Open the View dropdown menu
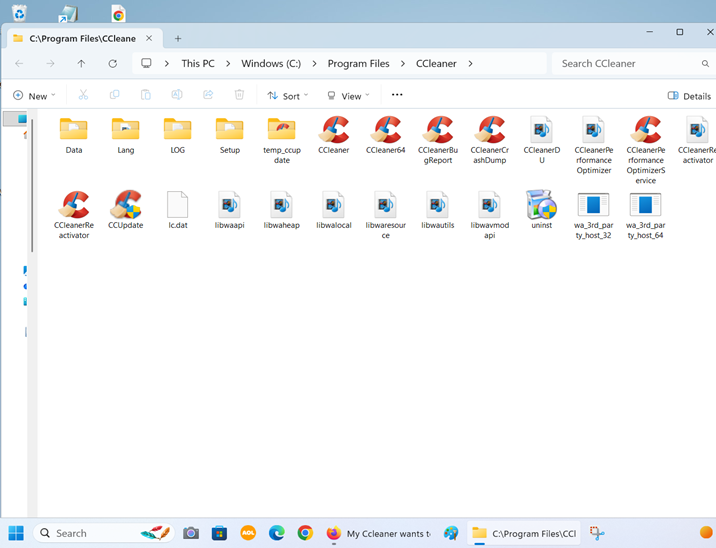 pyautogui.click(x=348, y=96)
